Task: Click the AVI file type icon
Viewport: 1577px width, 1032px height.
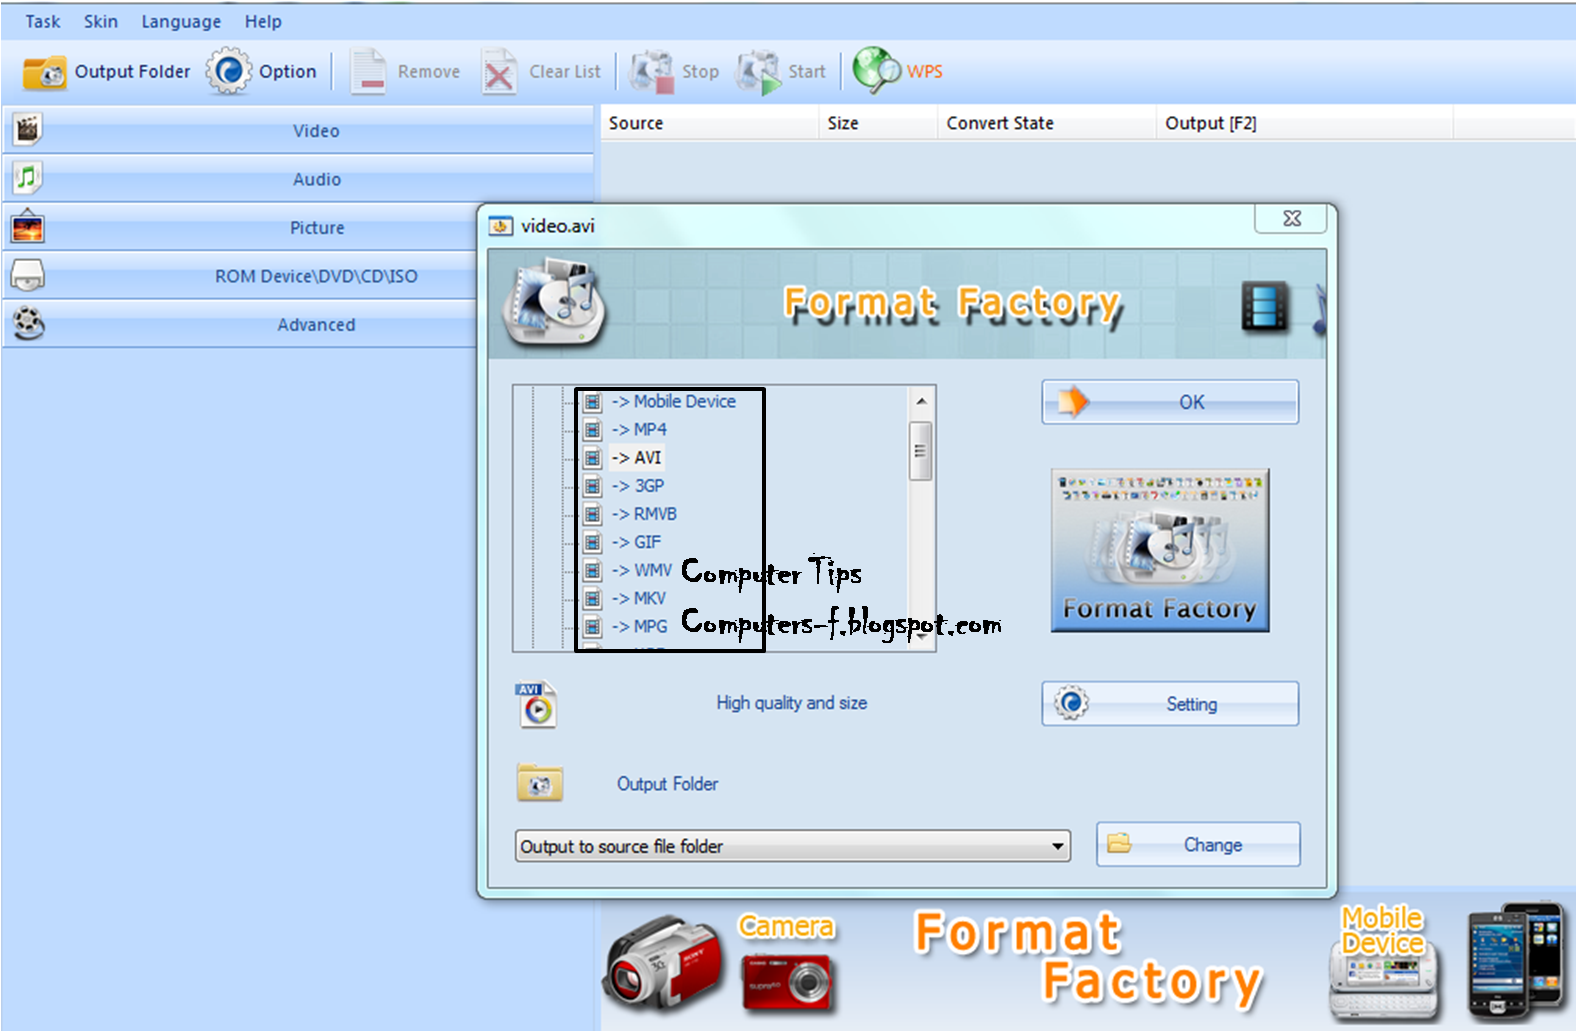Action: 536,704
